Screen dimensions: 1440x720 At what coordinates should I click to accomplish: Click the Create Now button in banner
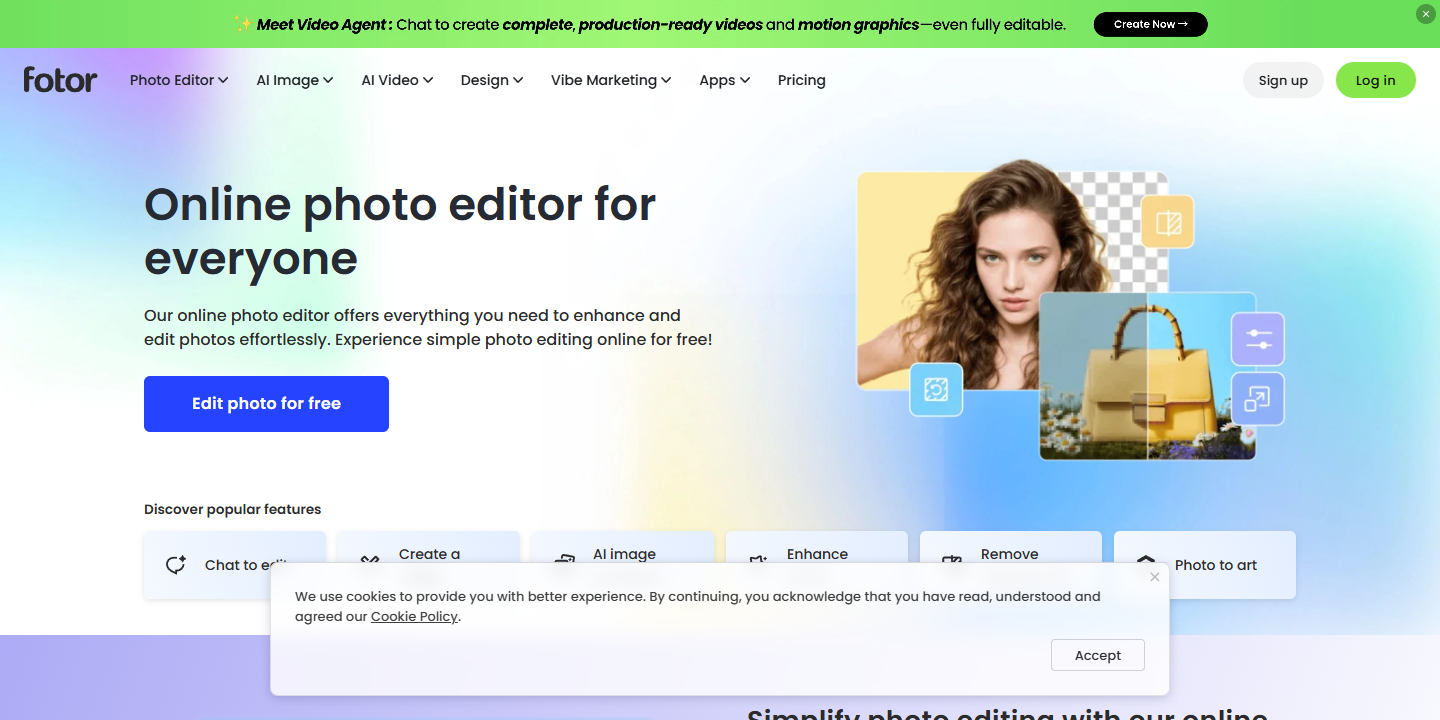1151,24
